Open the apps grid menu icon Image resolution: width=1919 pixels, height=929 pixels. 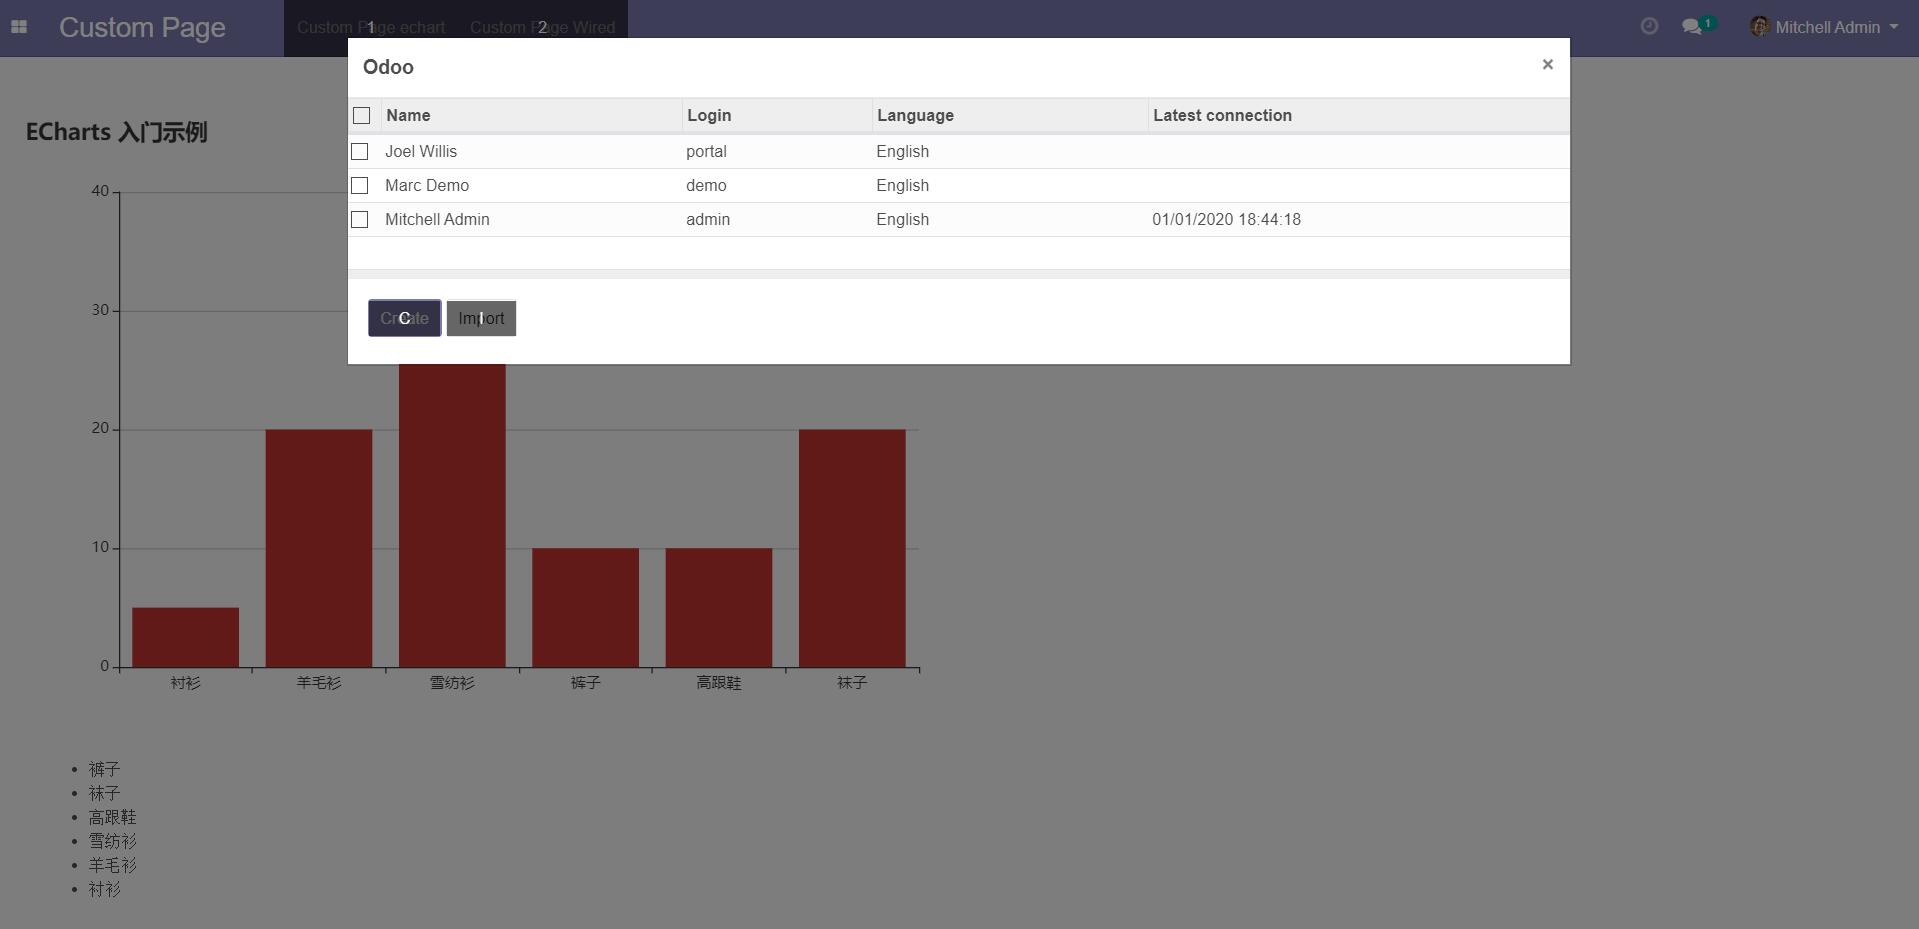point(19,27)
